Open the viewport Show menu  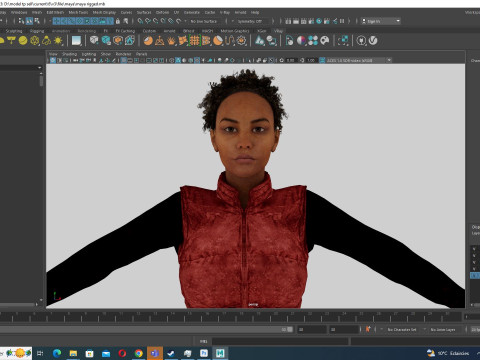pos(106,54)
